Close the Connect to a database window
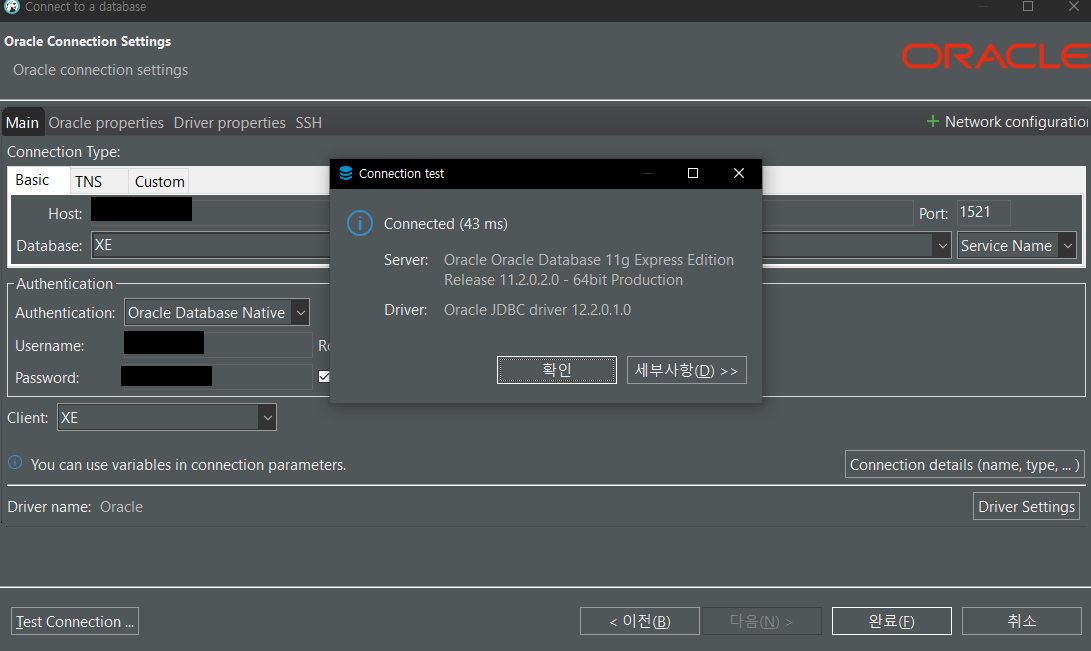The width and height of the screenshot is (1091, 651). (x=1074, y=6)
